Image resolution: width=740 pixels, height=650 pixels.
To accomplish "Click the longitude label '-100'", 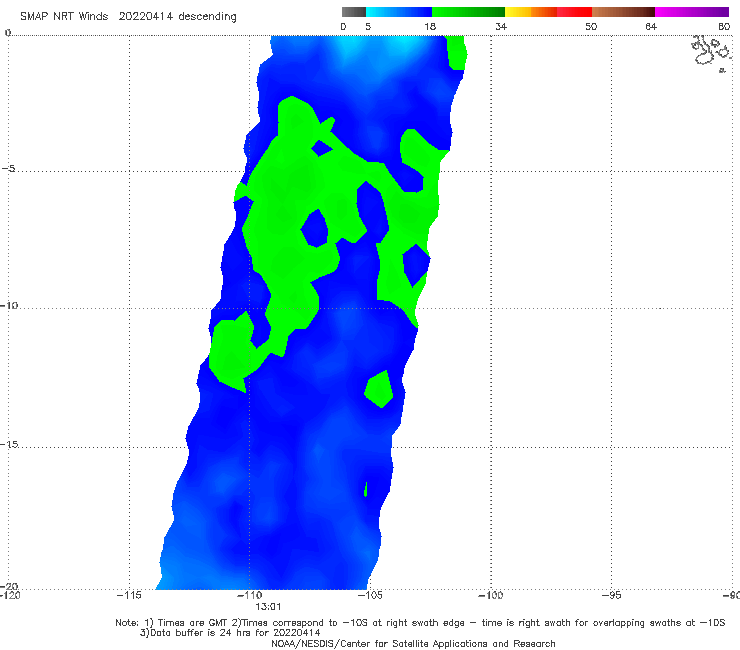I will pyautogui.click(x=491, y=595).
